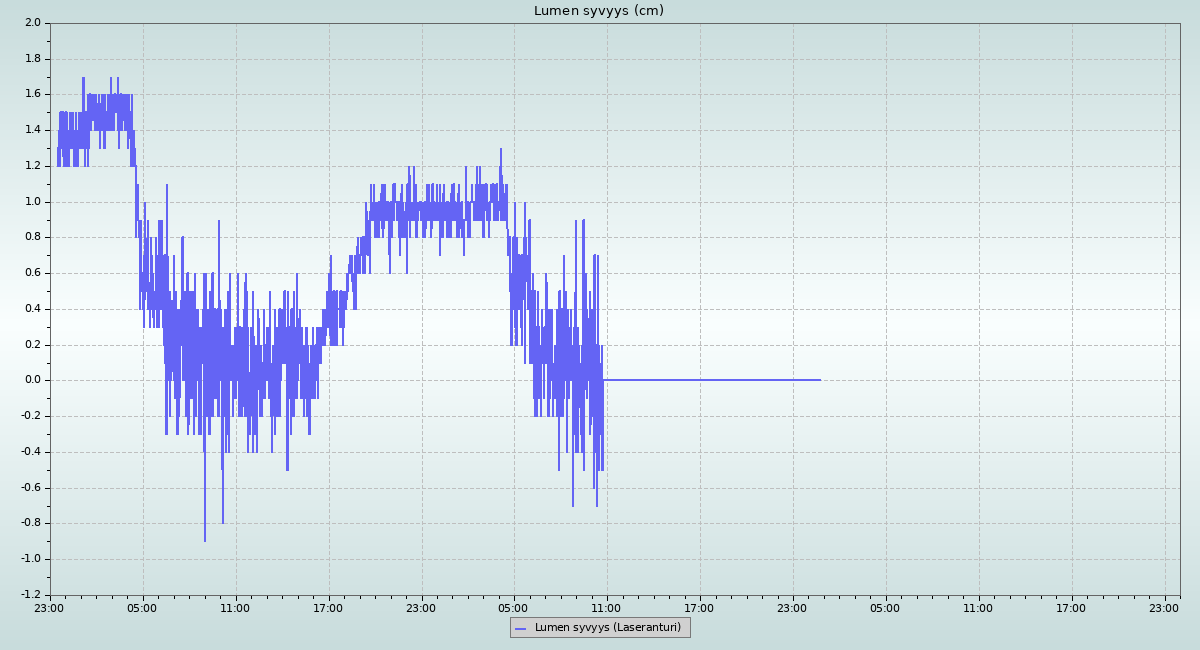The width and height of the screenshot is (1200, 650).
Task: Select the Lumen syvyys (Laseranturi) legend label
Action: (607, 628)
